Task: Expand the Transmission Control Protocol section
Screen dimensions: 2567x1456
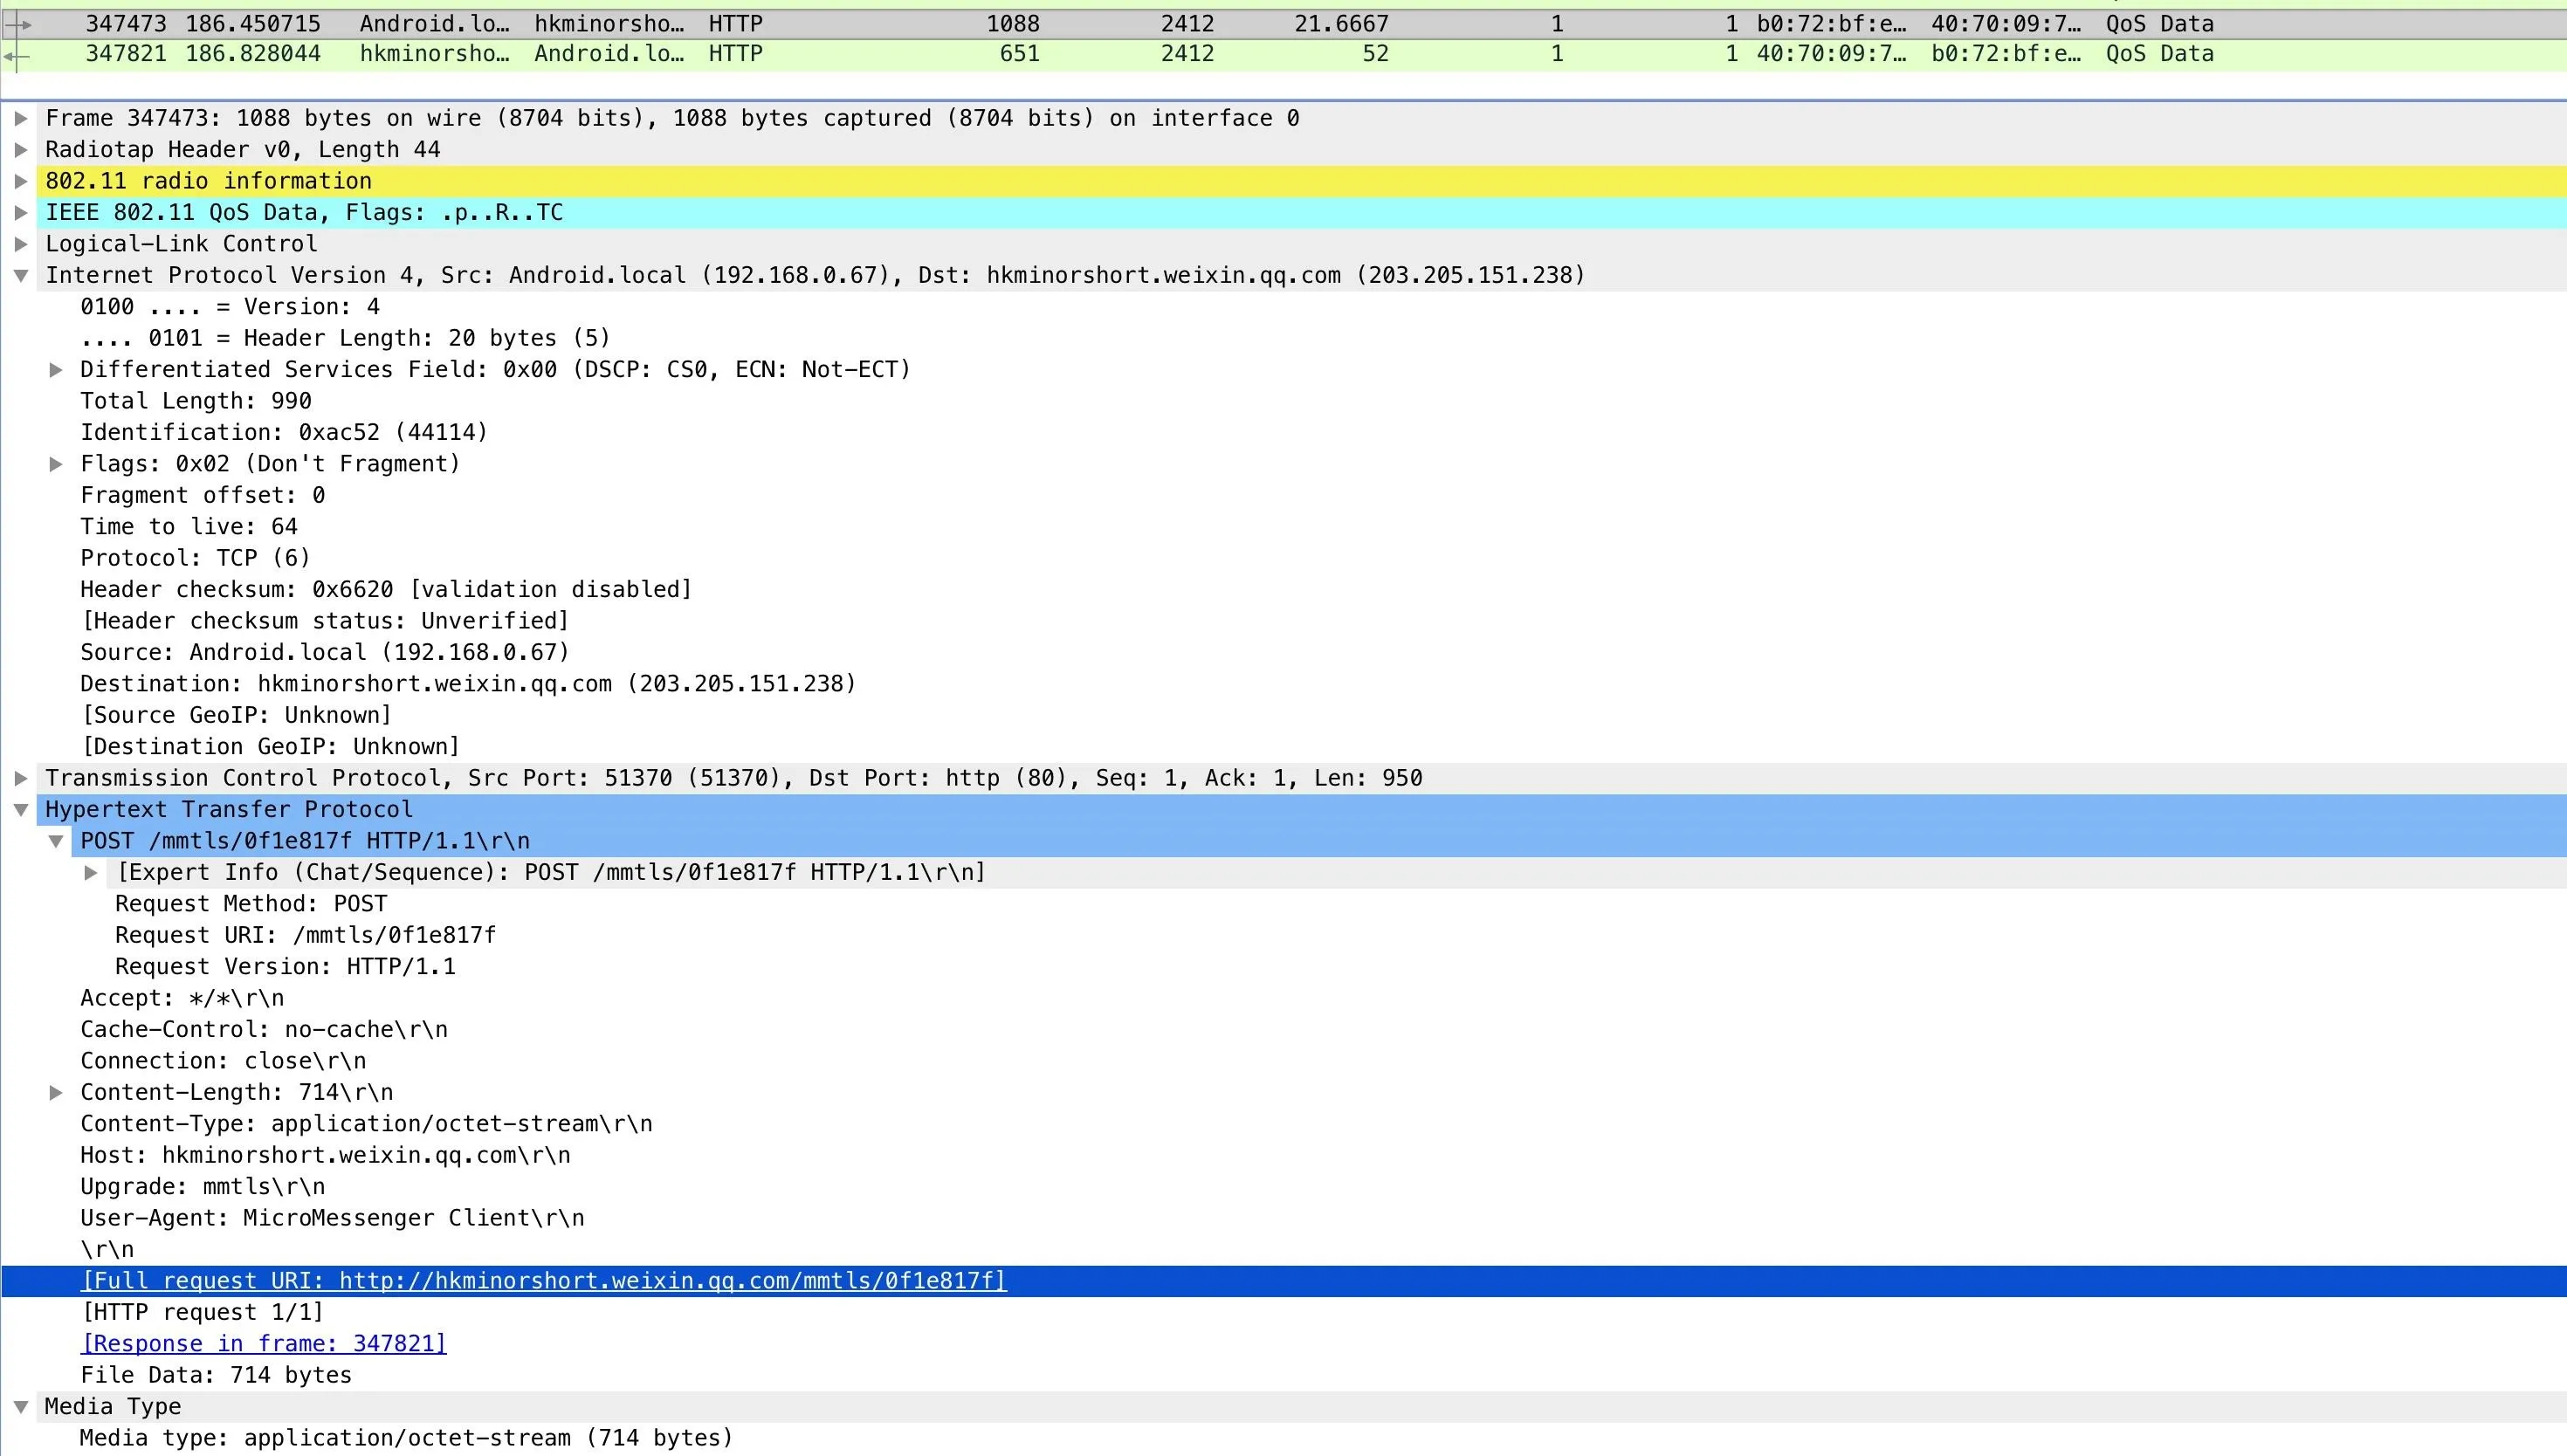Action: [20, 778]
